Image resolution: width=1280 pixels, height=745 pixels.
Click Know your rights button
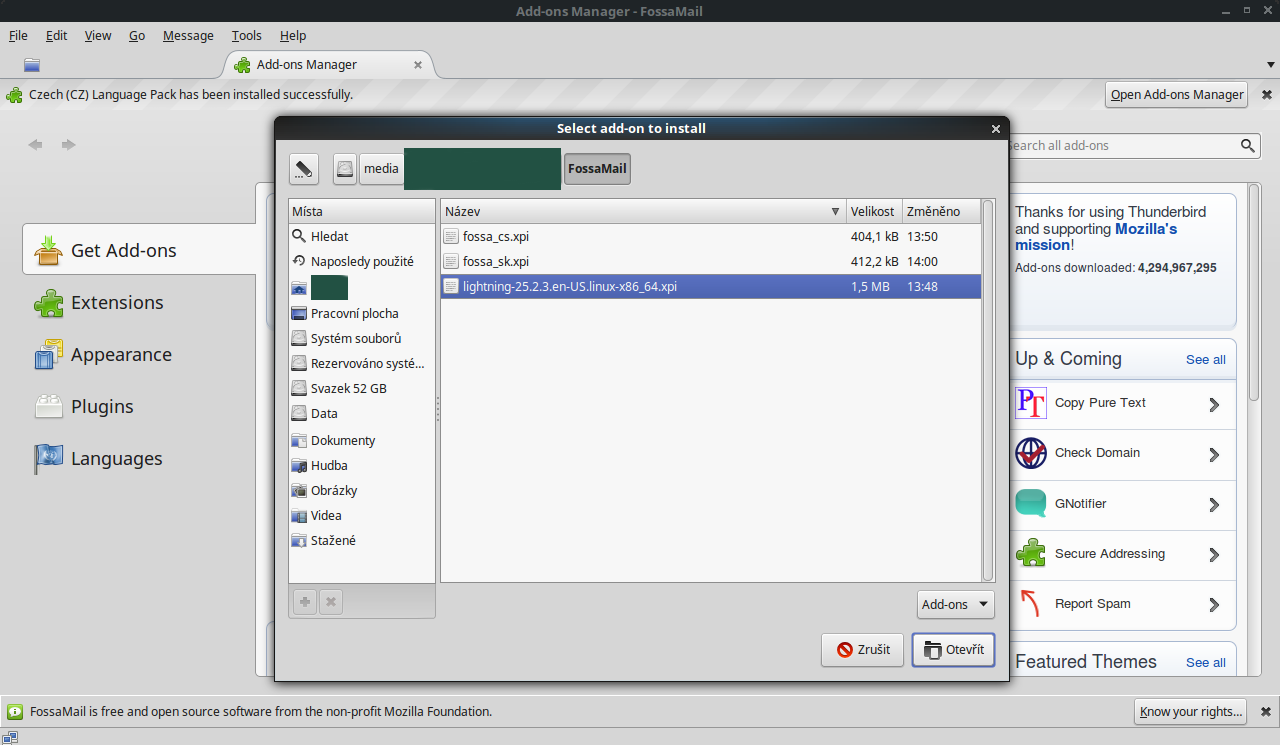[x=1191, y=712]
